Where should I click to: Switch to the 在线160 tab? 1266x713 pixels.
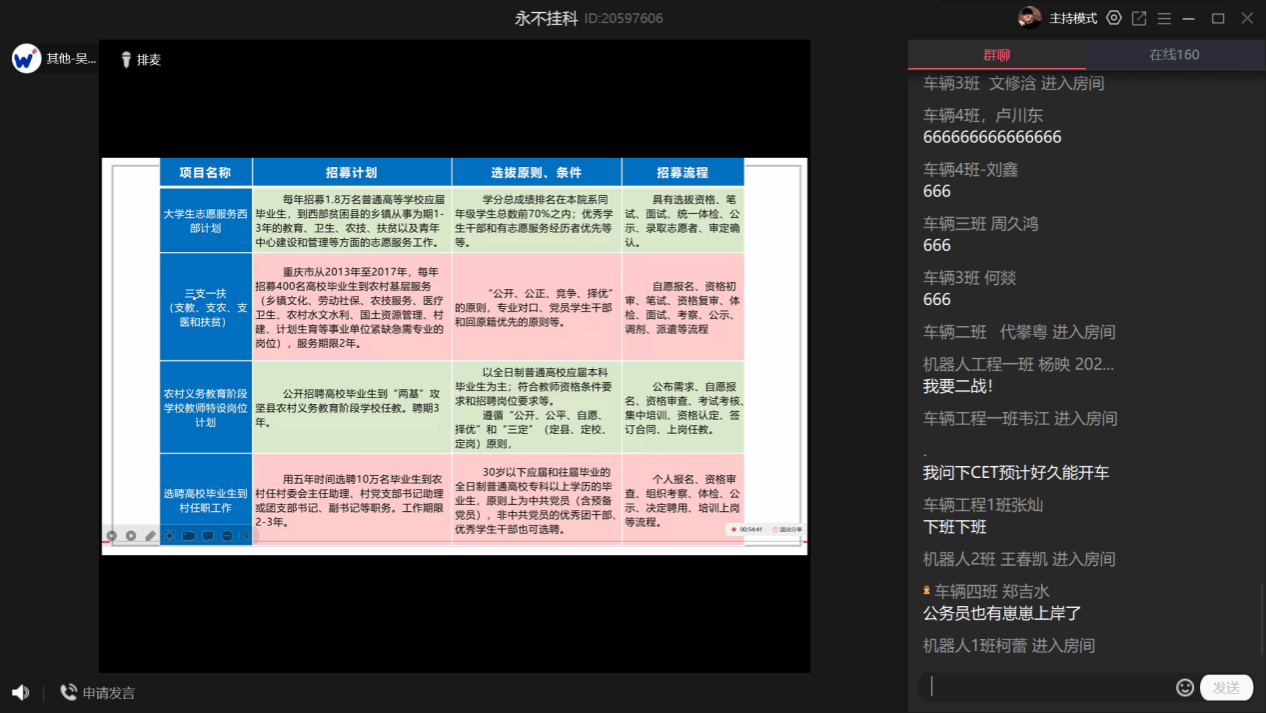tap(1174, 55)
